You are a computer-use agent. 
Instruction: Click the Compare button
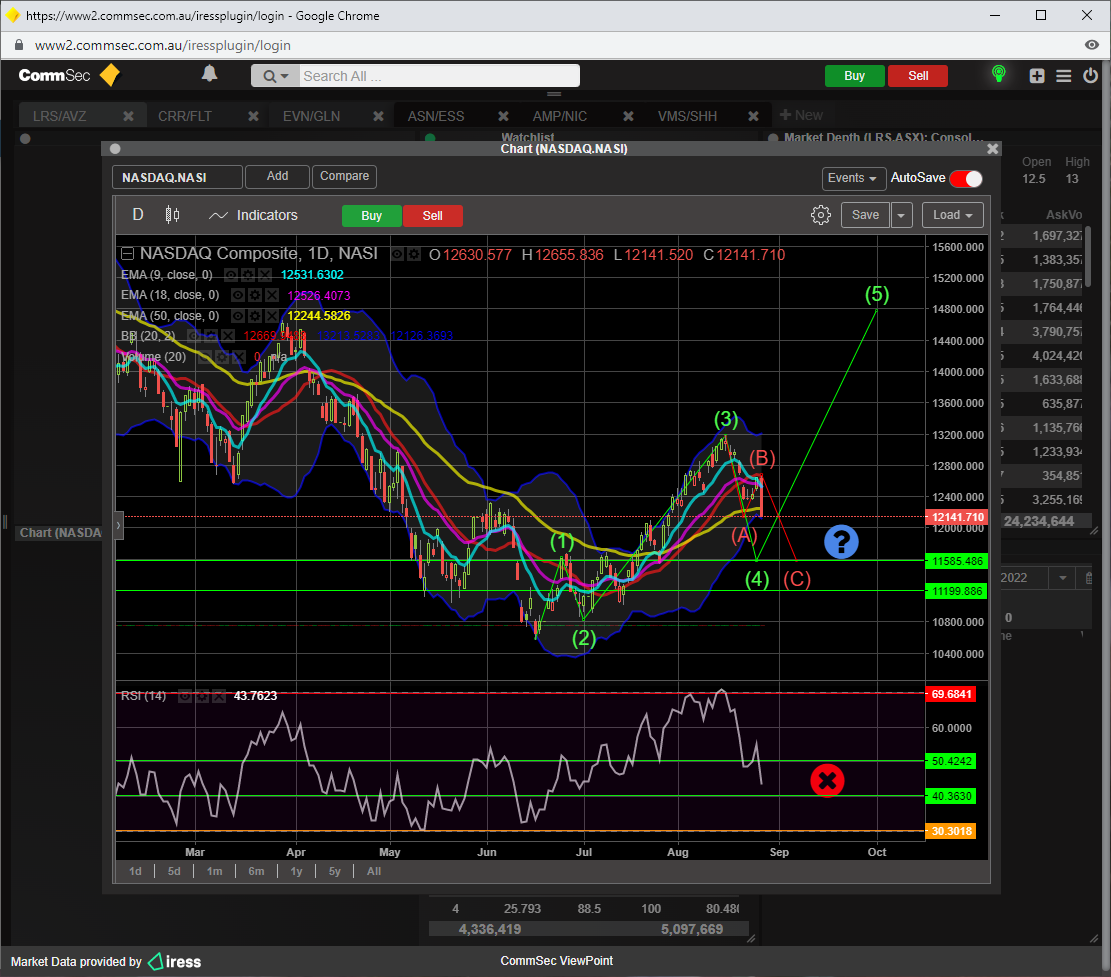[344, 176]
